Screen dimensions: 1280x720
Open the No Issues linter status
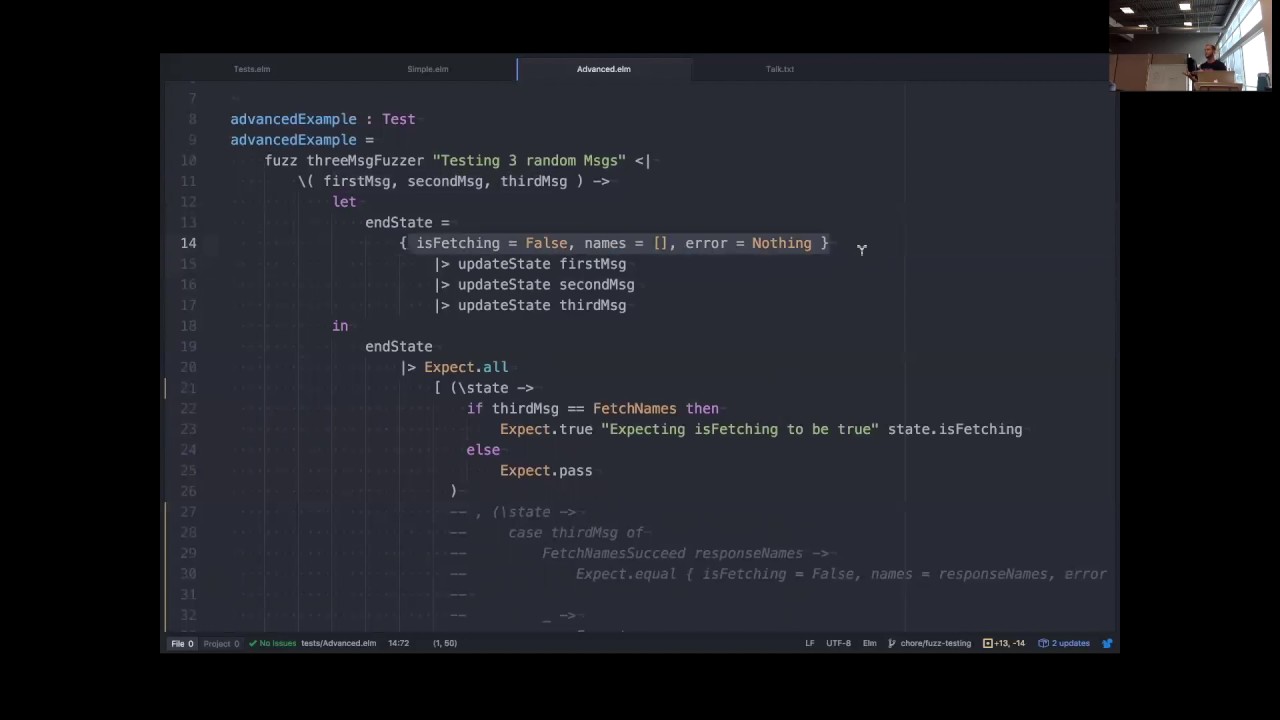(272, 643)
